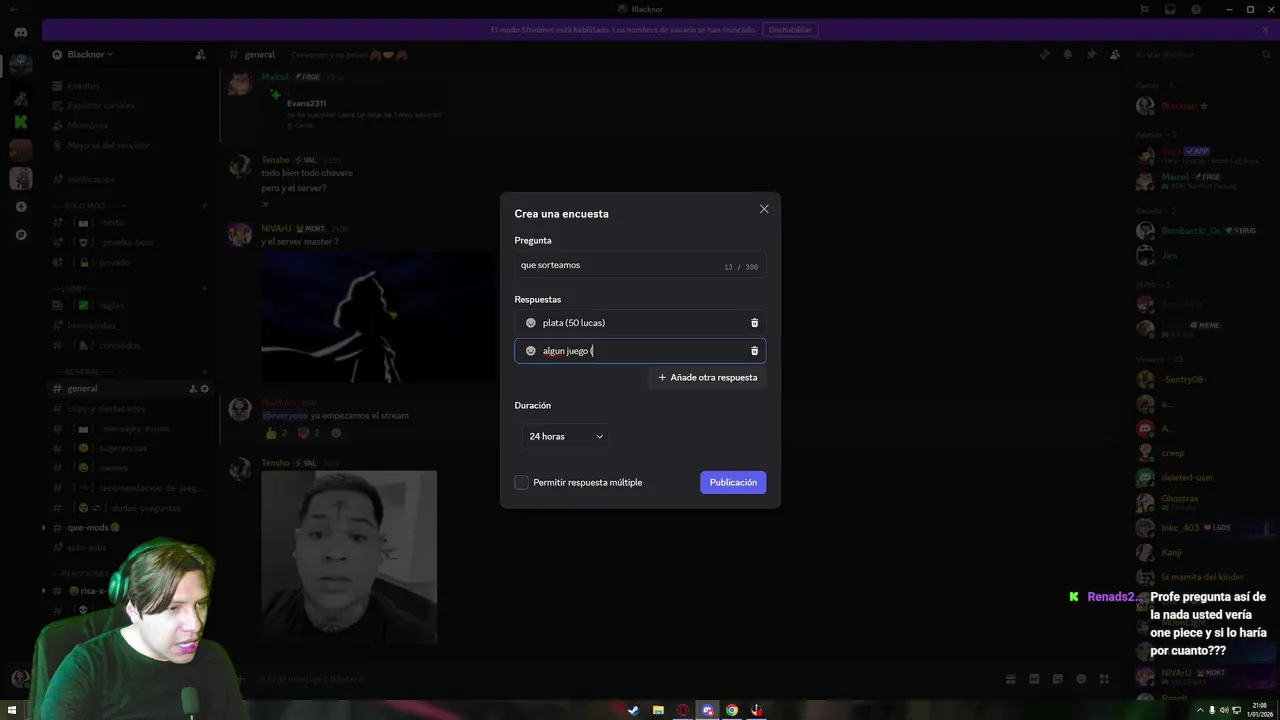
Task: Pick emoji for the 'plata (50 lucas)' answer
Action: coord(531,323)
